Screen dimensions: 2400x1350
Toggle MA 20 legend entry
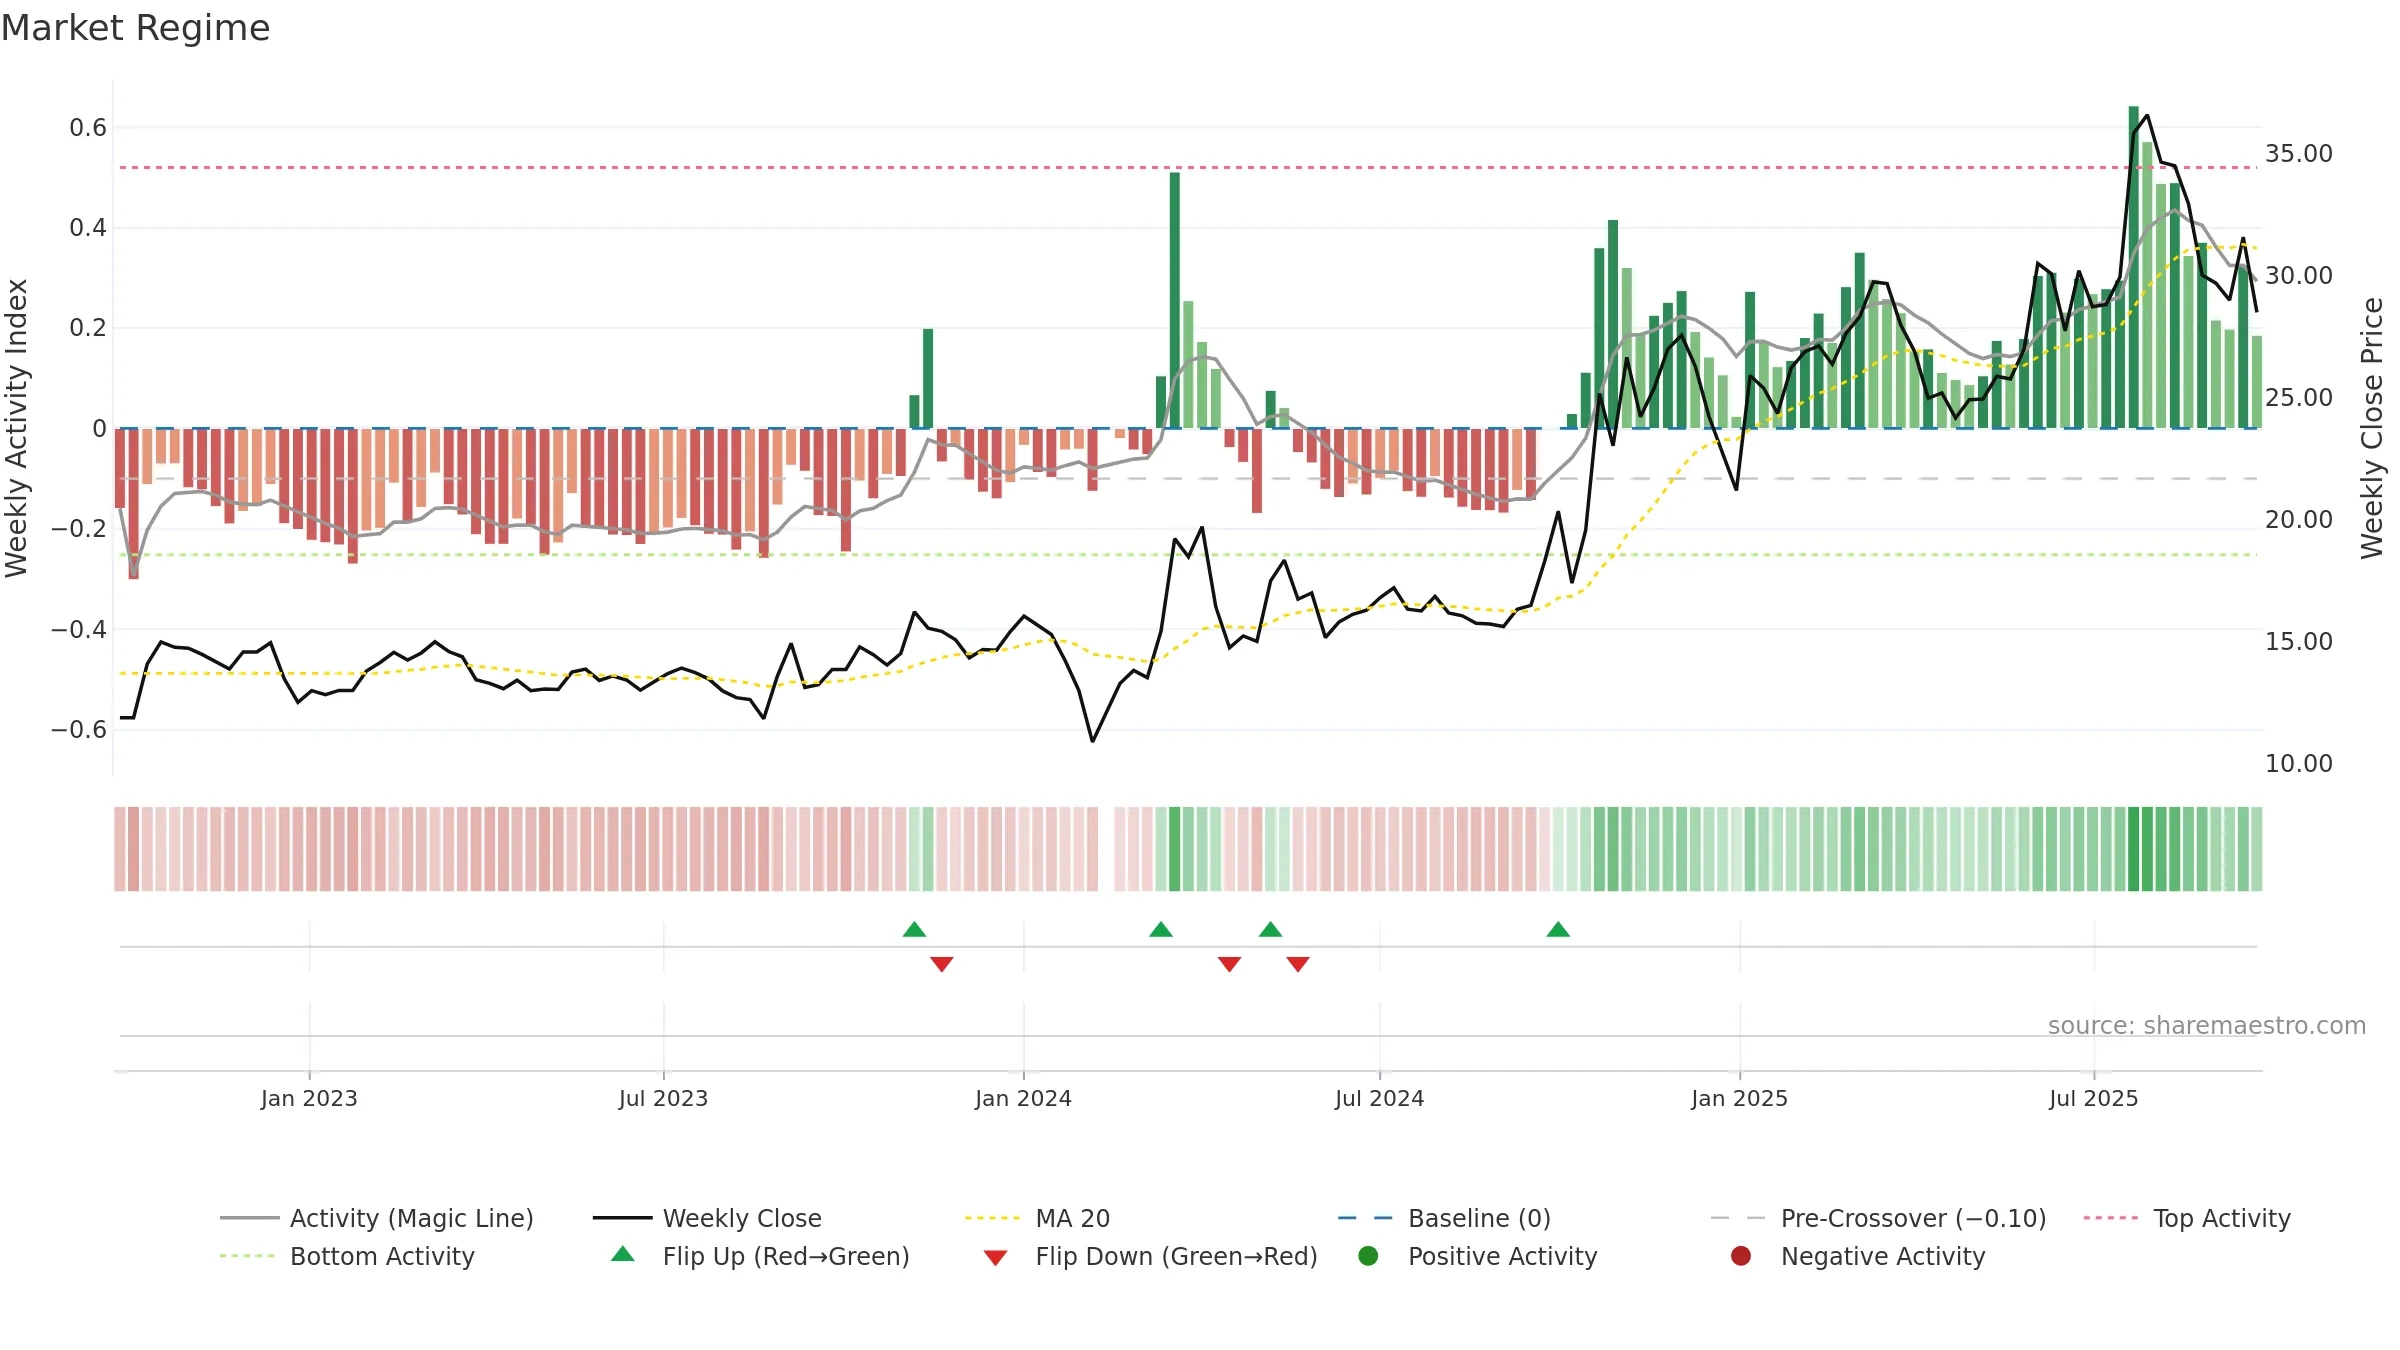coord(1037,1218)
